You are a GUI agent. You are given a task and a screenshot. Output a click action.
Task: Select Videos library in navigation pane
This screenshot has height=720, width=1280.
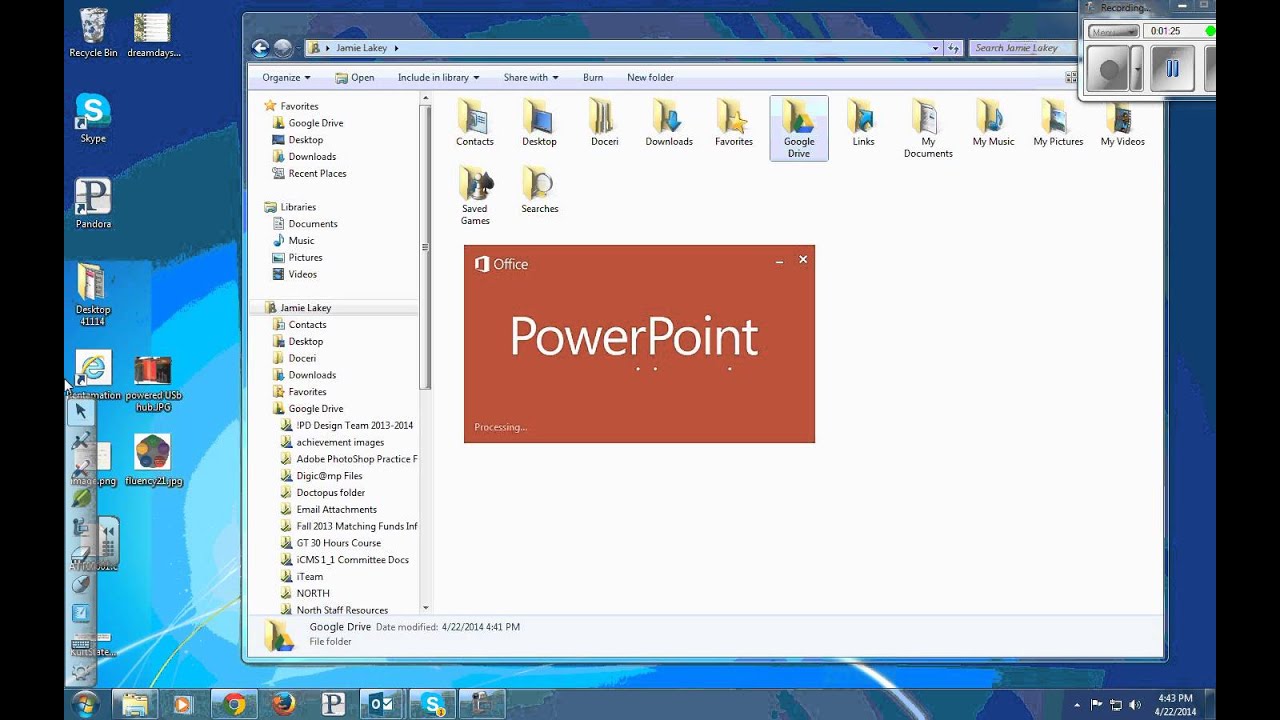click(302, 274)
